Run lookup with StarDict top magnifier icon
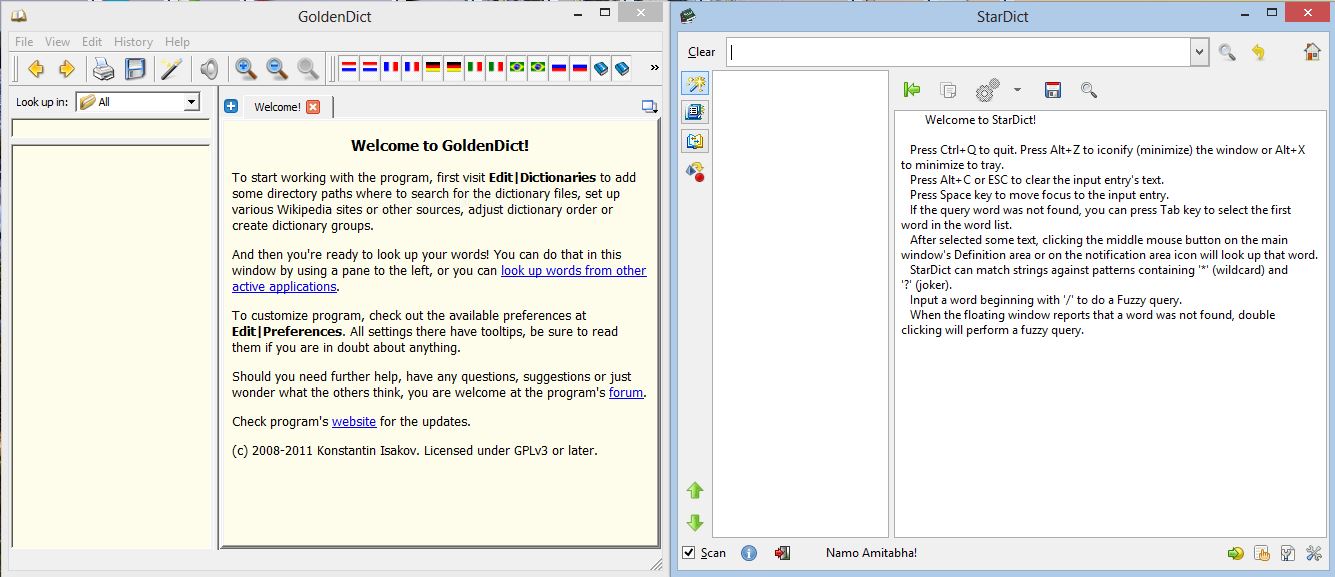Viewport: 1335px width, 577px height. (x=1227, y=52)
